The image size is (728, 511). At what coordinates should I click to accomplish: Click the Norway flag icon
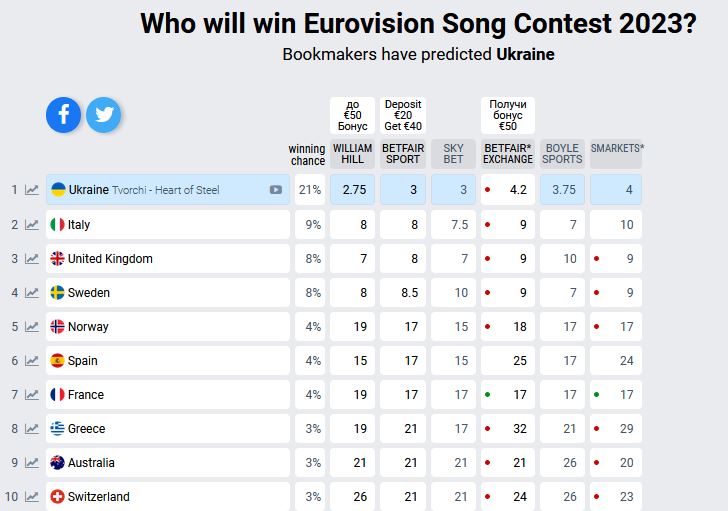(58, 327)
